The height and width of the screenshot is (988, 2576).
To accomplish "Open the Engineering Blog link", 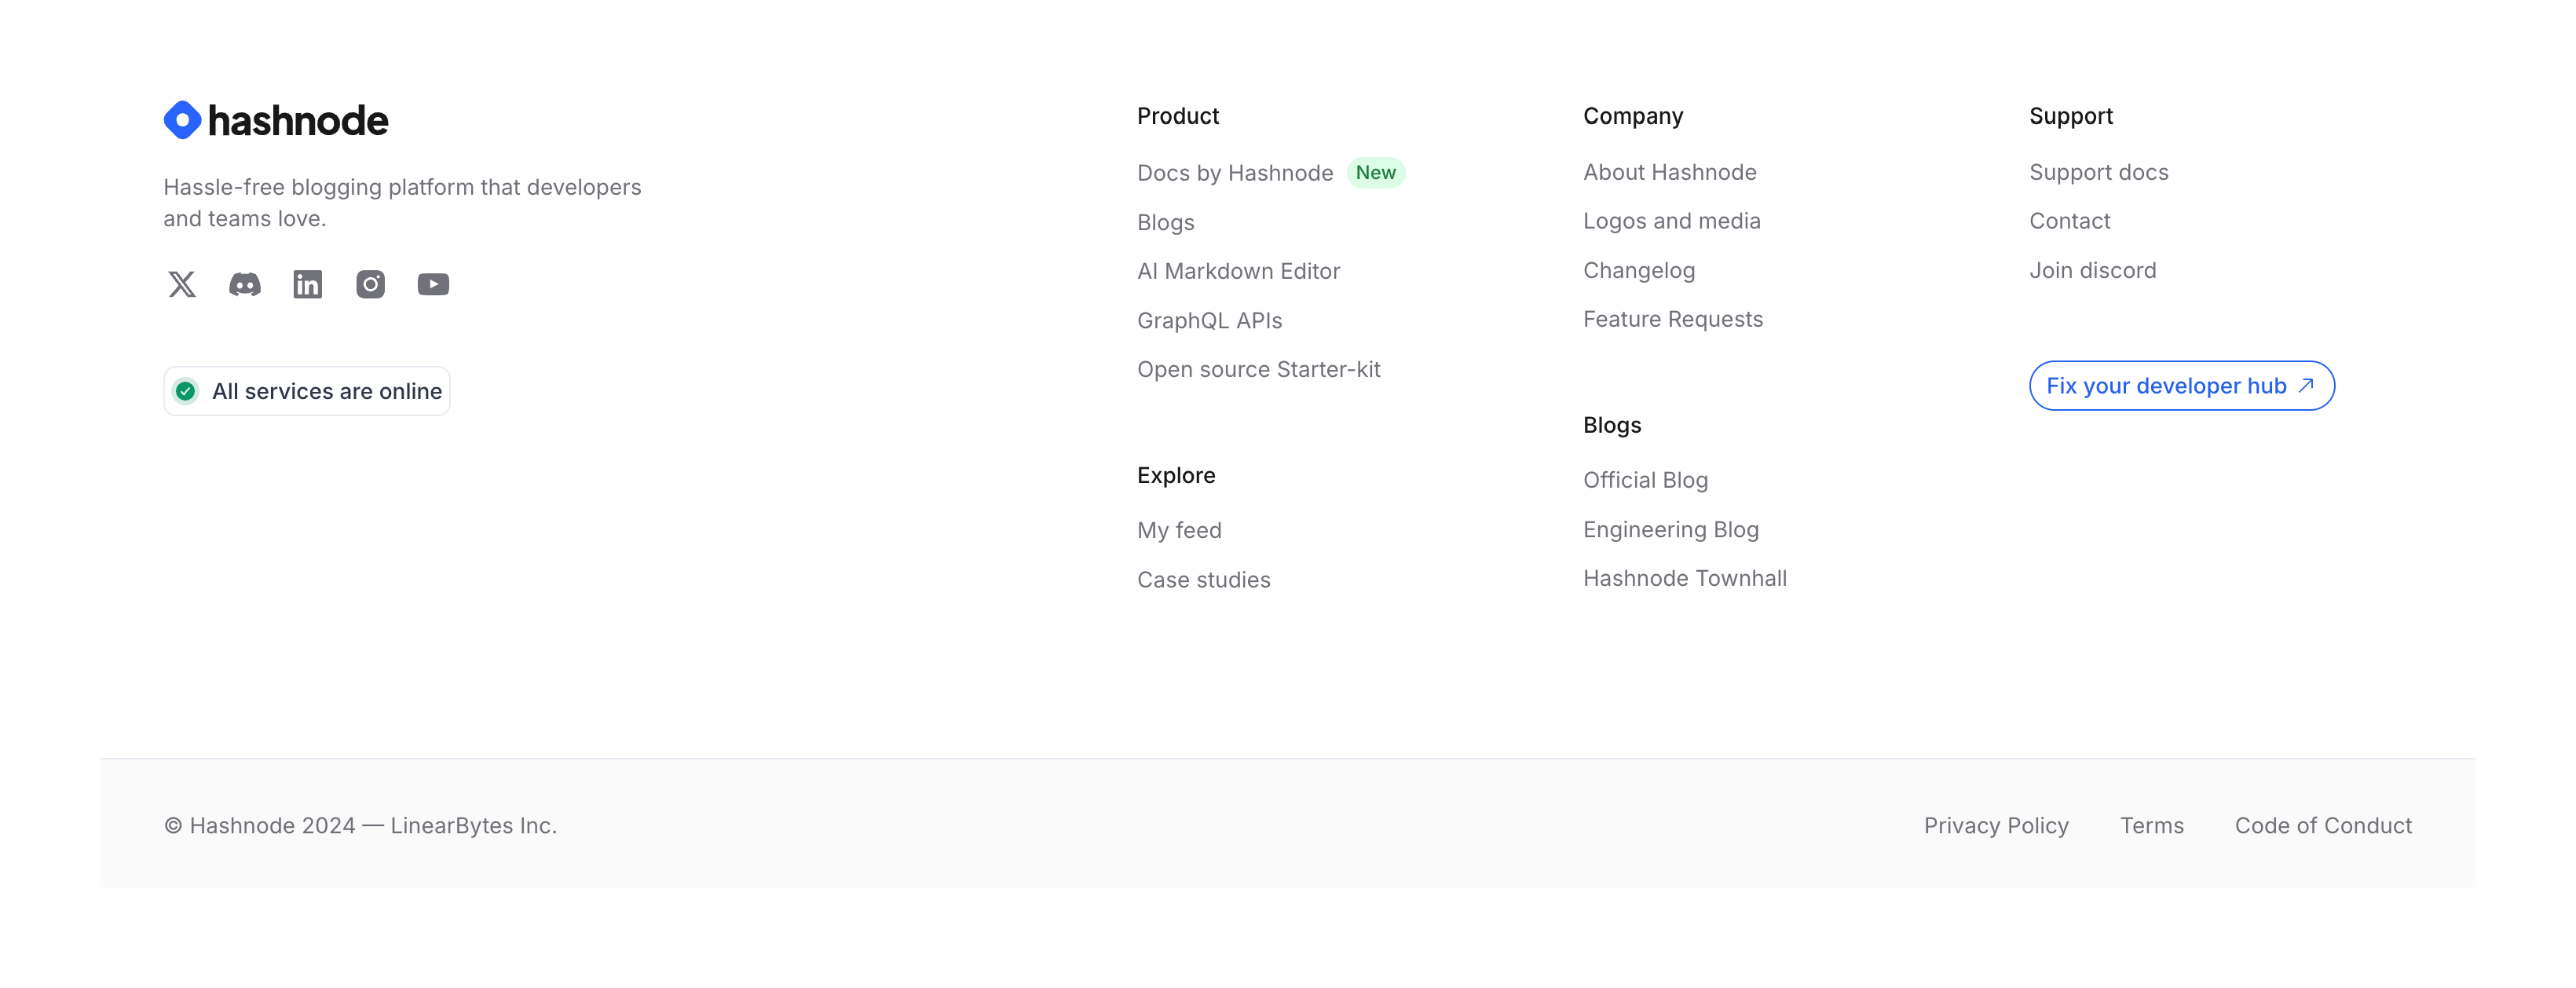I will click(x=1670, y=530).
